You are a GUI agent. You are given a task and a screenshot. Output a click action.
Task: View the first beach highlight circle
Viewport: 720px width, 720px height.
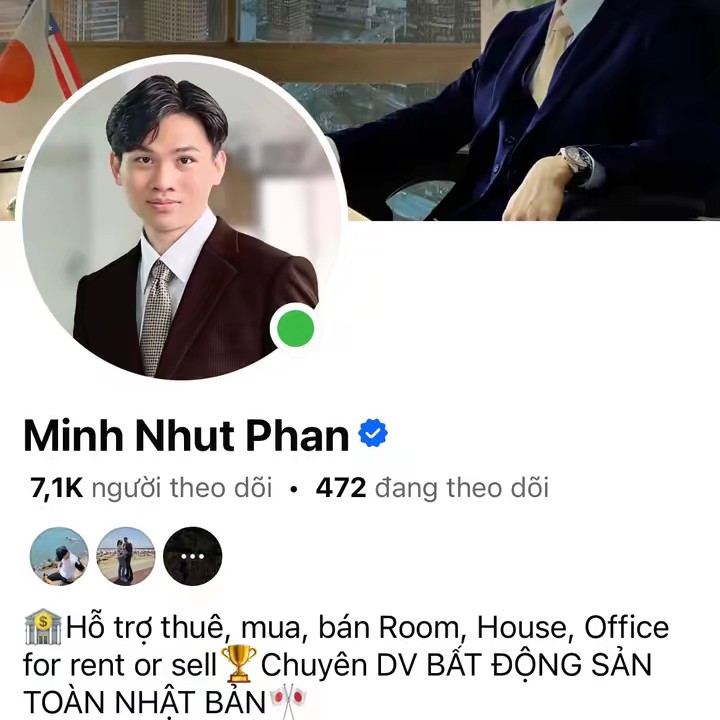pyautogui.click(x=59, y=556)
